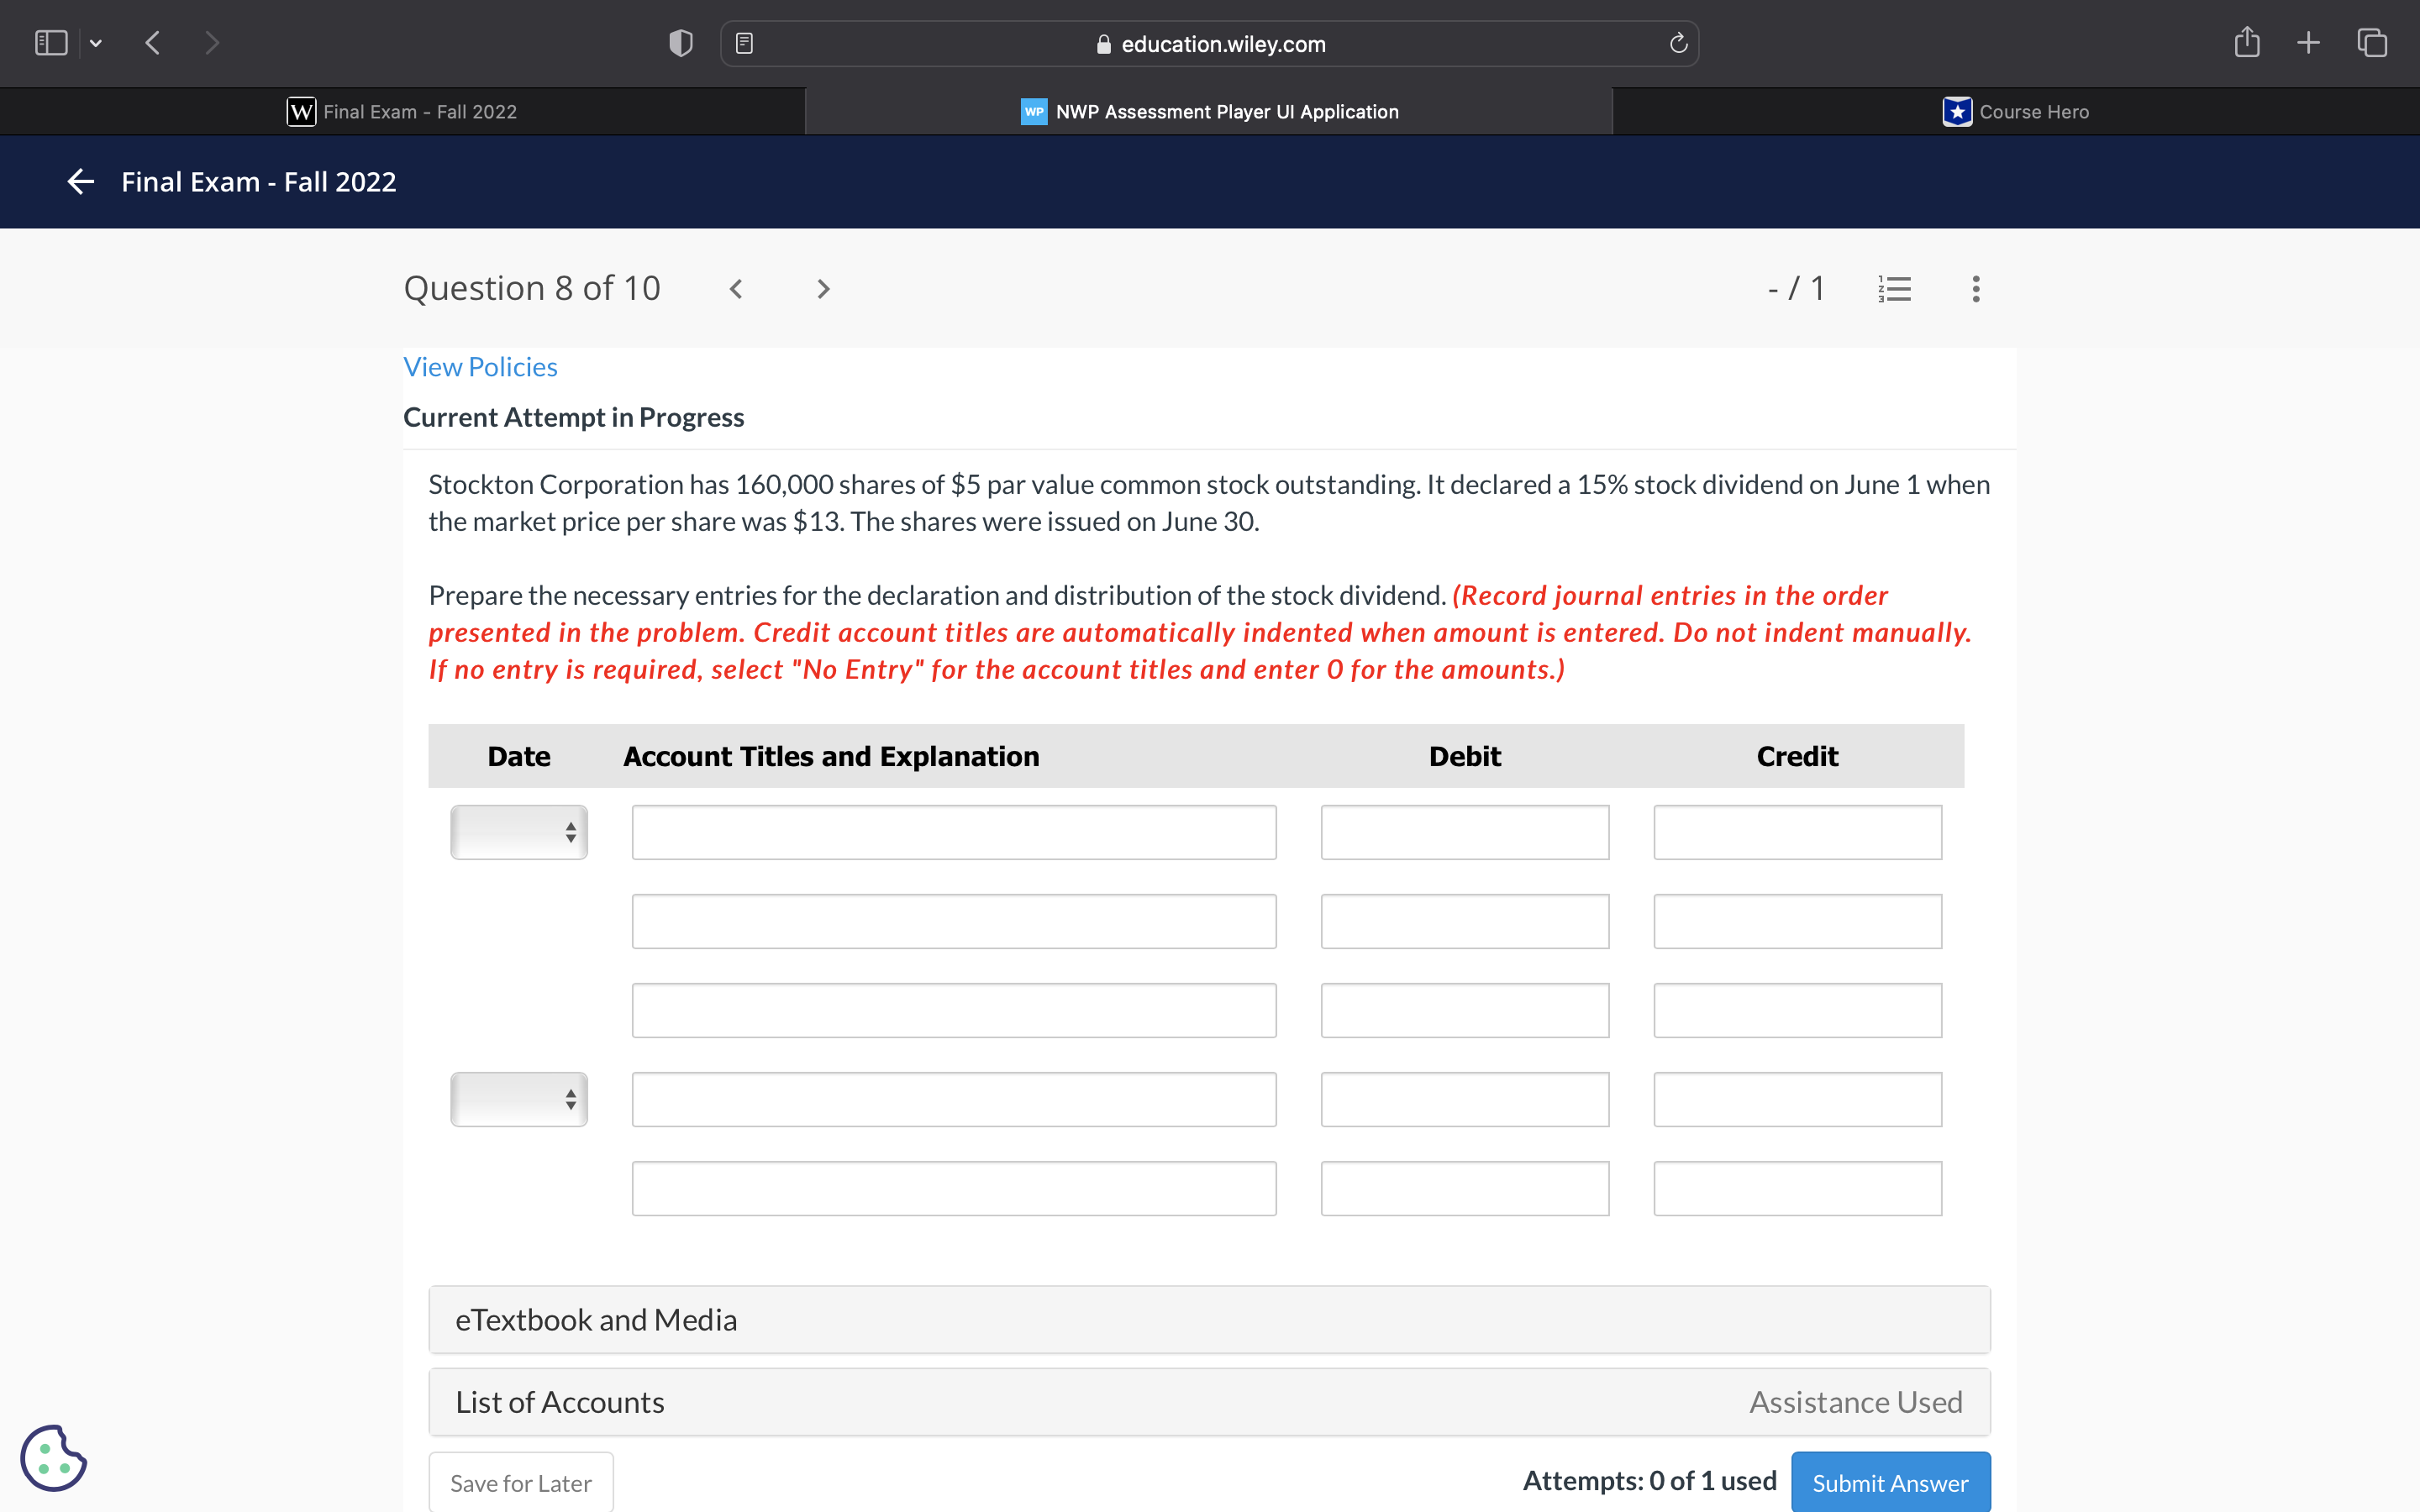This screenshot has width=2420, height=1512.
Task: Open the second journal entry date dropdown
Action: pyautogui.click(x=519, y=1099)
